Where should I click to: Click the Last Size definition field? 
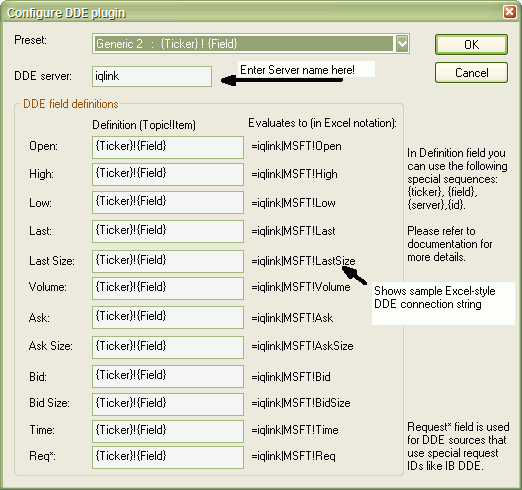coord(168,261)
